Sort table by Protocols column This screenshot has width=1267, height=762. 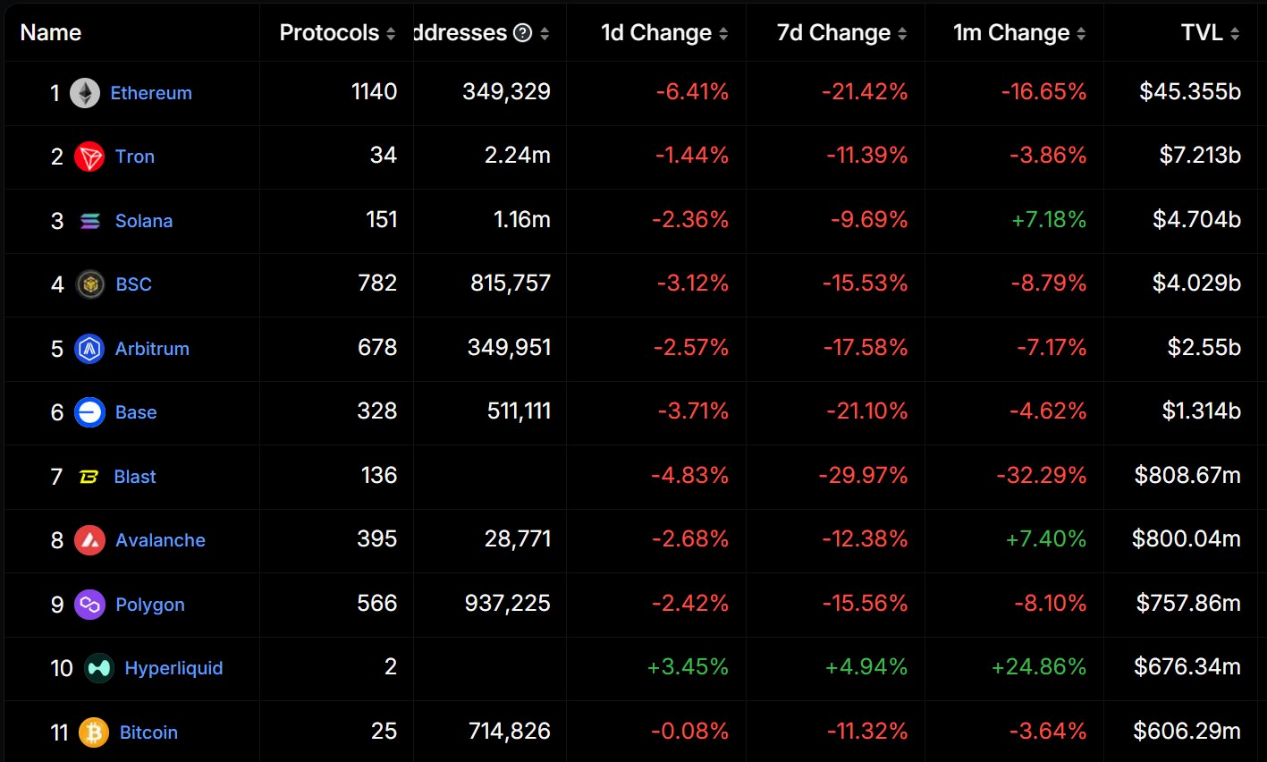390,34
